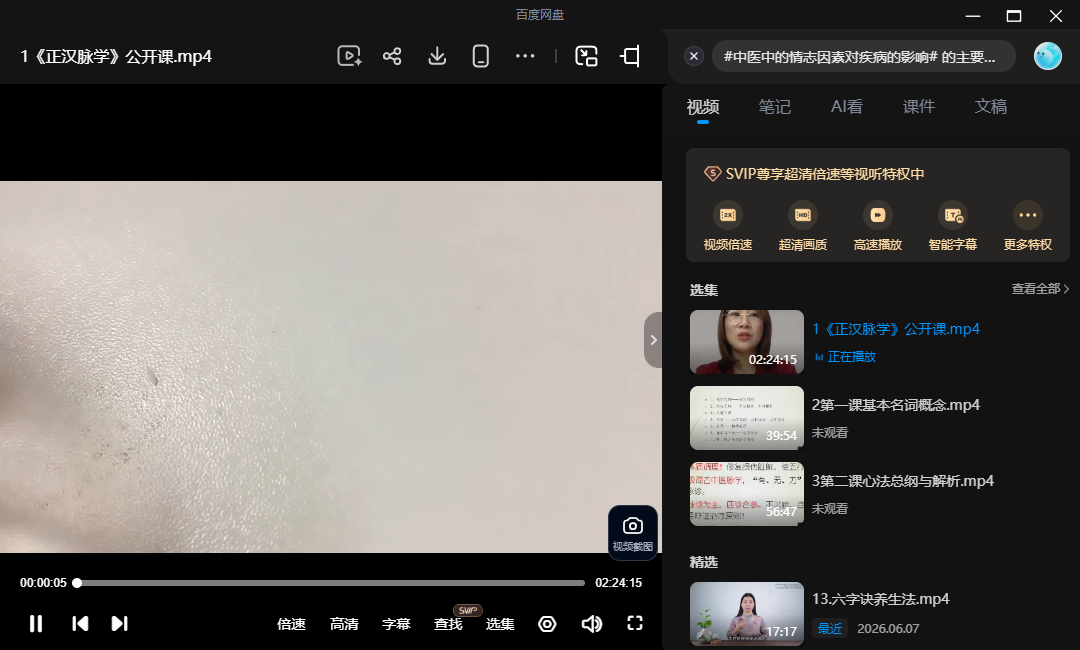Open the AI看 tab
Screen dimensions: 1080x650
click(847, 107)
